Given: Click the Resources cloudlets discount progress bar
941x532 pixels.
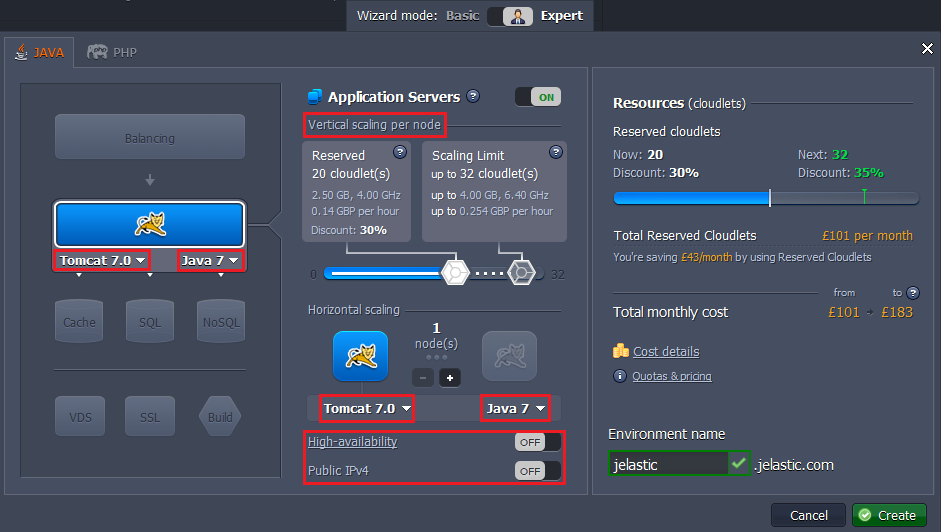Looking at the screenshot, I should click(766, 198).
